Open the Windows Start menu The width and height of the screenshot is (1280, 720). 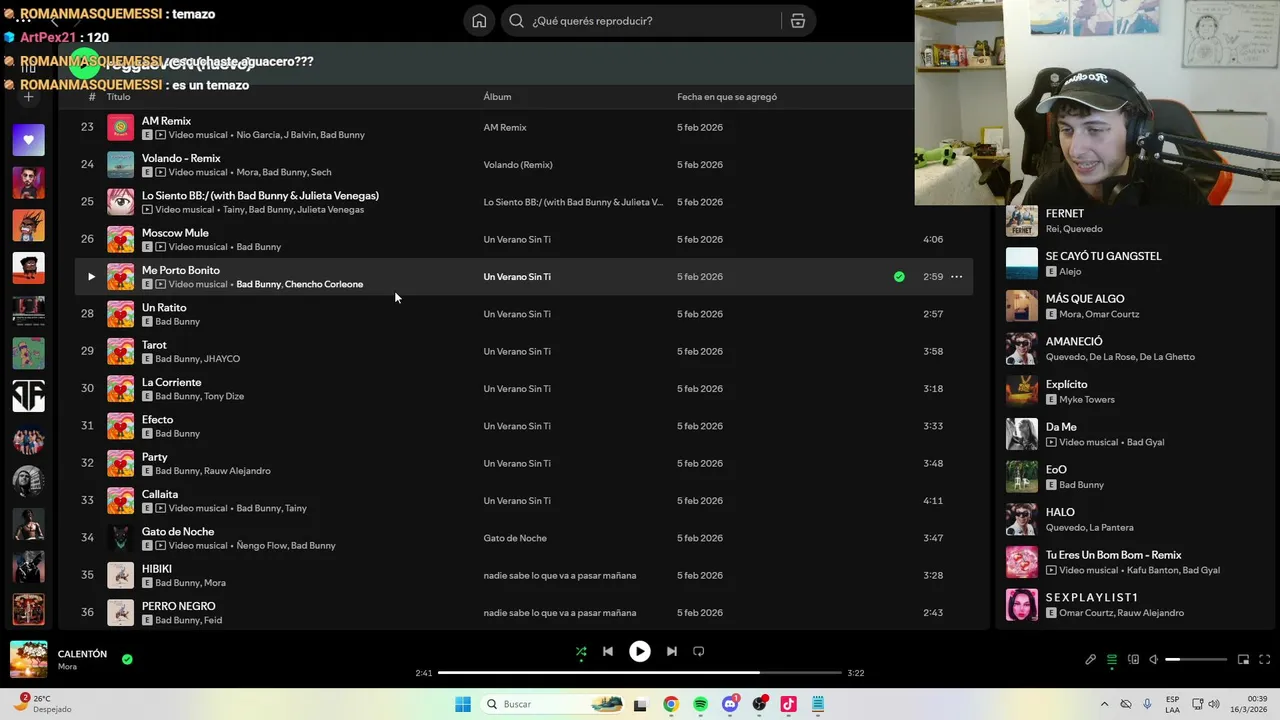coord(462,704)
